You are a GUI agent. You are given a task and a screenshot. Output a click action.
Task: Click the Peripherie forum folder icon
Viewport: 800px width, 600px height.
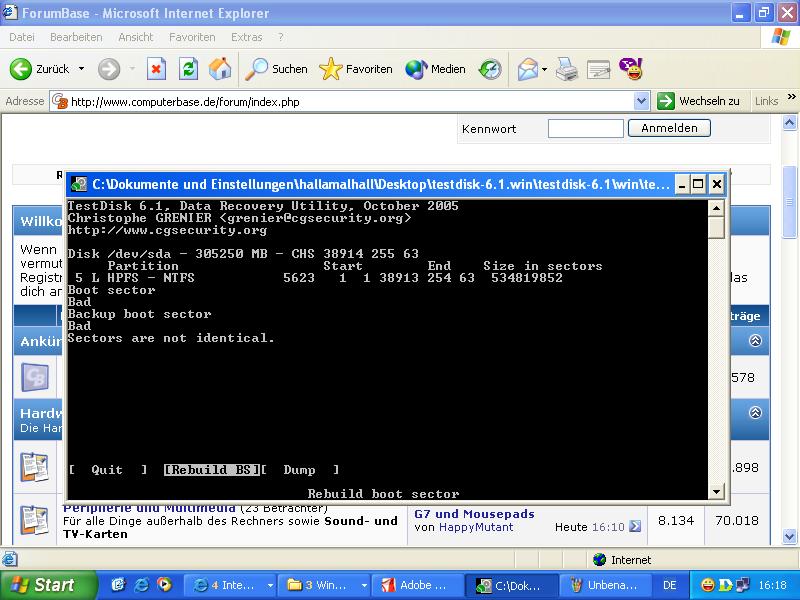coord(34,520)
